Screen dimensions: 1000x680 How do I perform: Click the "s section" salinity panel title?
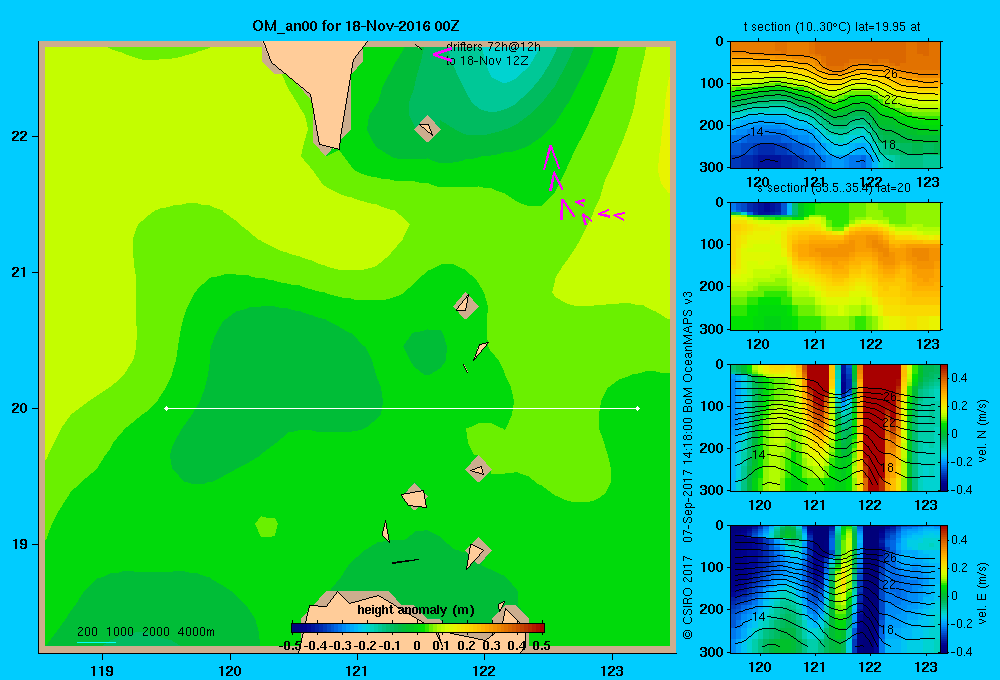[834, 188]
